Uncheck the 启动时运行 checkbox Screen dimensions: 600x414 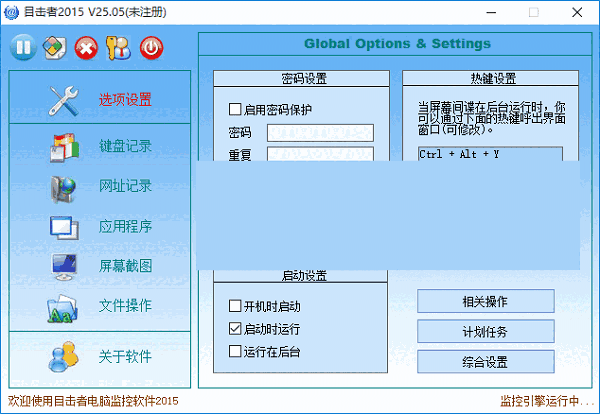click(x=235, y=329)
